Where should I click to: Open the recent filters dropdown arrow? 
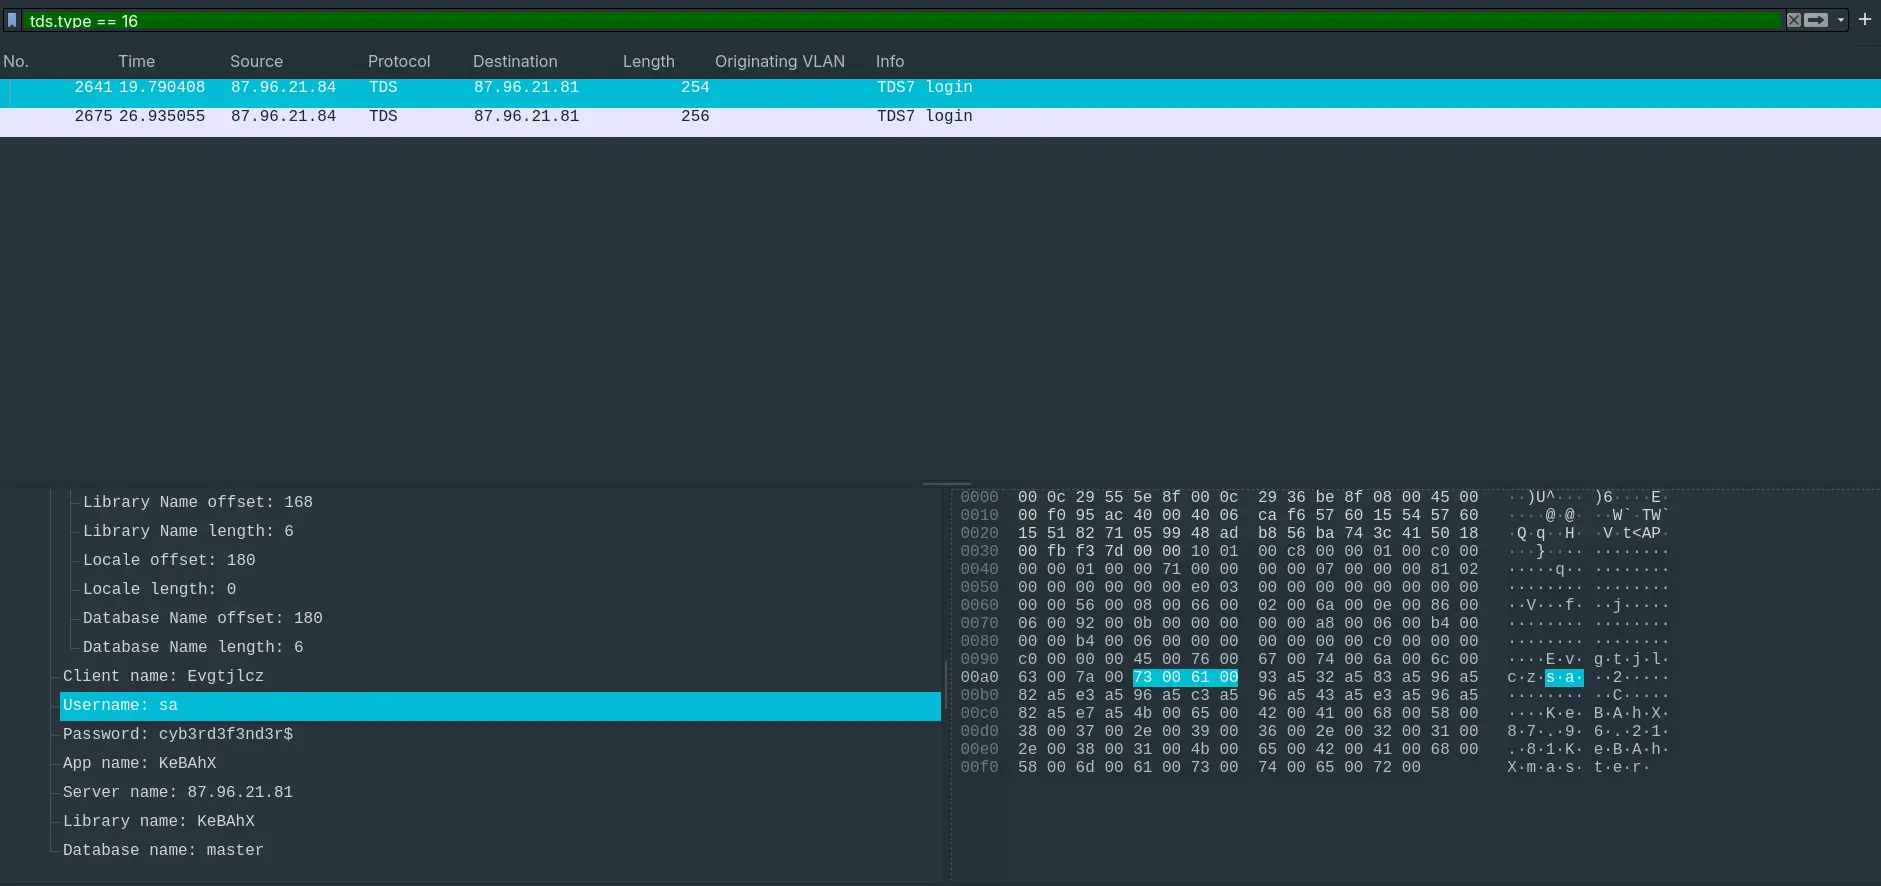(x=1840, y=20)
